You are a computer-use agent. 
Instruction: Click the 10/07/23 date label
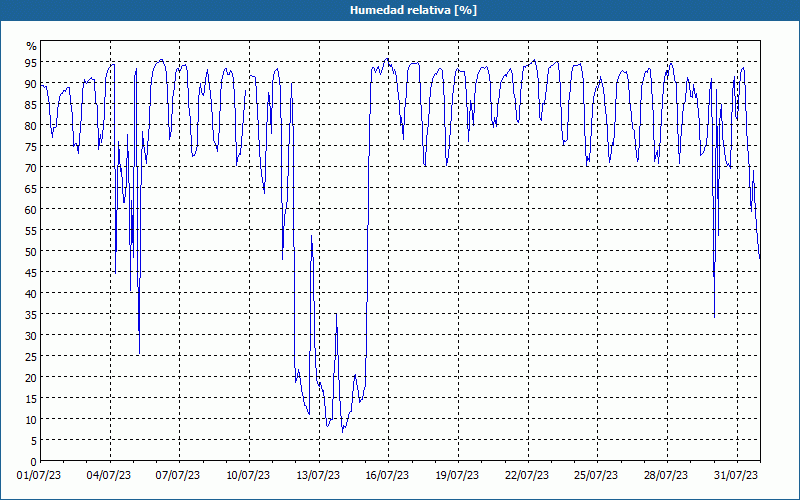pos(248,475)
